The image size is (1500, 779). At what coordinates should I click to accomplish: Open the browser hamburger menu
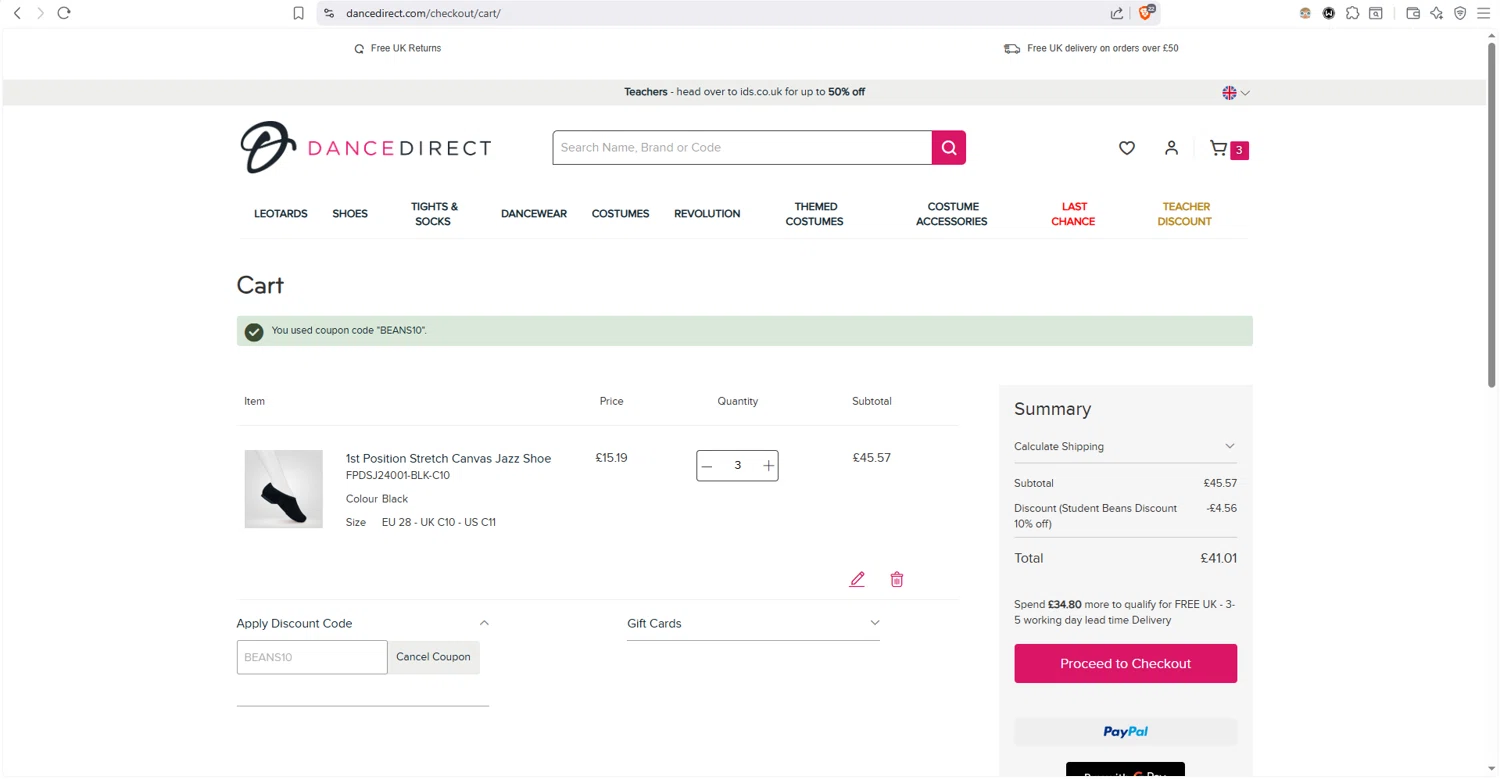(1484, 13)
